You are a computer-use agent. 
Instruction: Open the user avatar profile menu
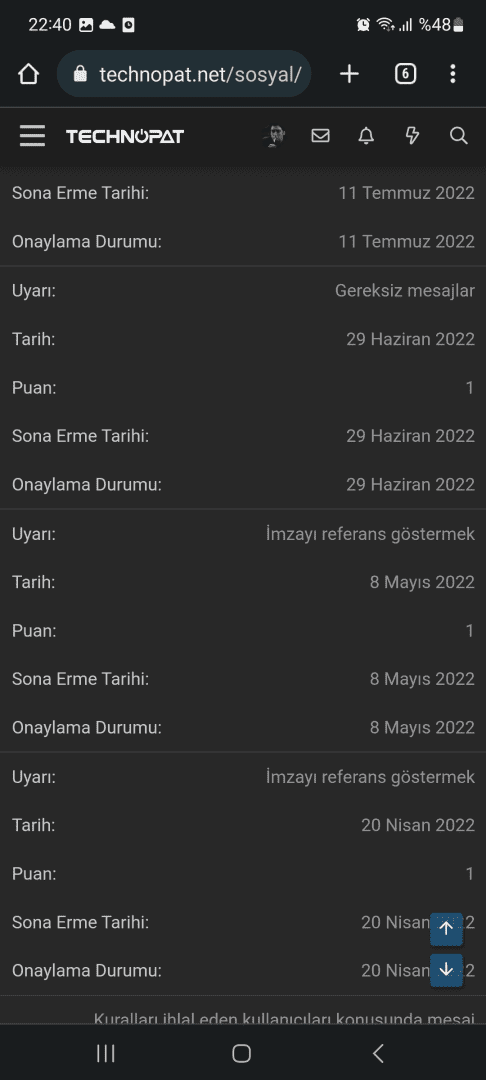274,136
